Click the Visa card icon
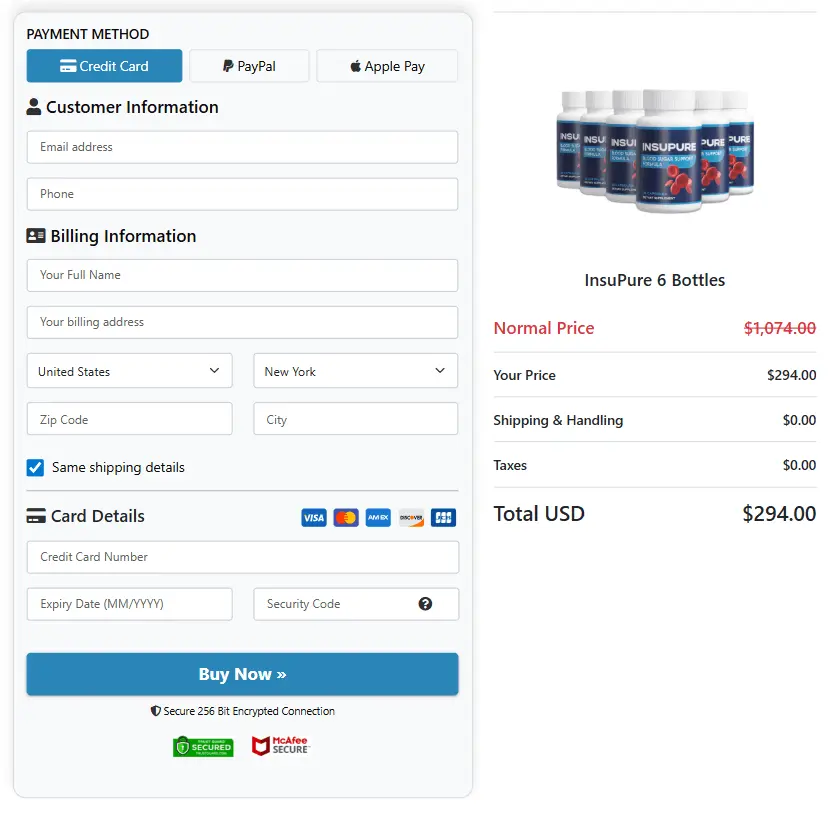Image resolution: width=834 pixels, height=813 pixels. click(x=313, y=517)
